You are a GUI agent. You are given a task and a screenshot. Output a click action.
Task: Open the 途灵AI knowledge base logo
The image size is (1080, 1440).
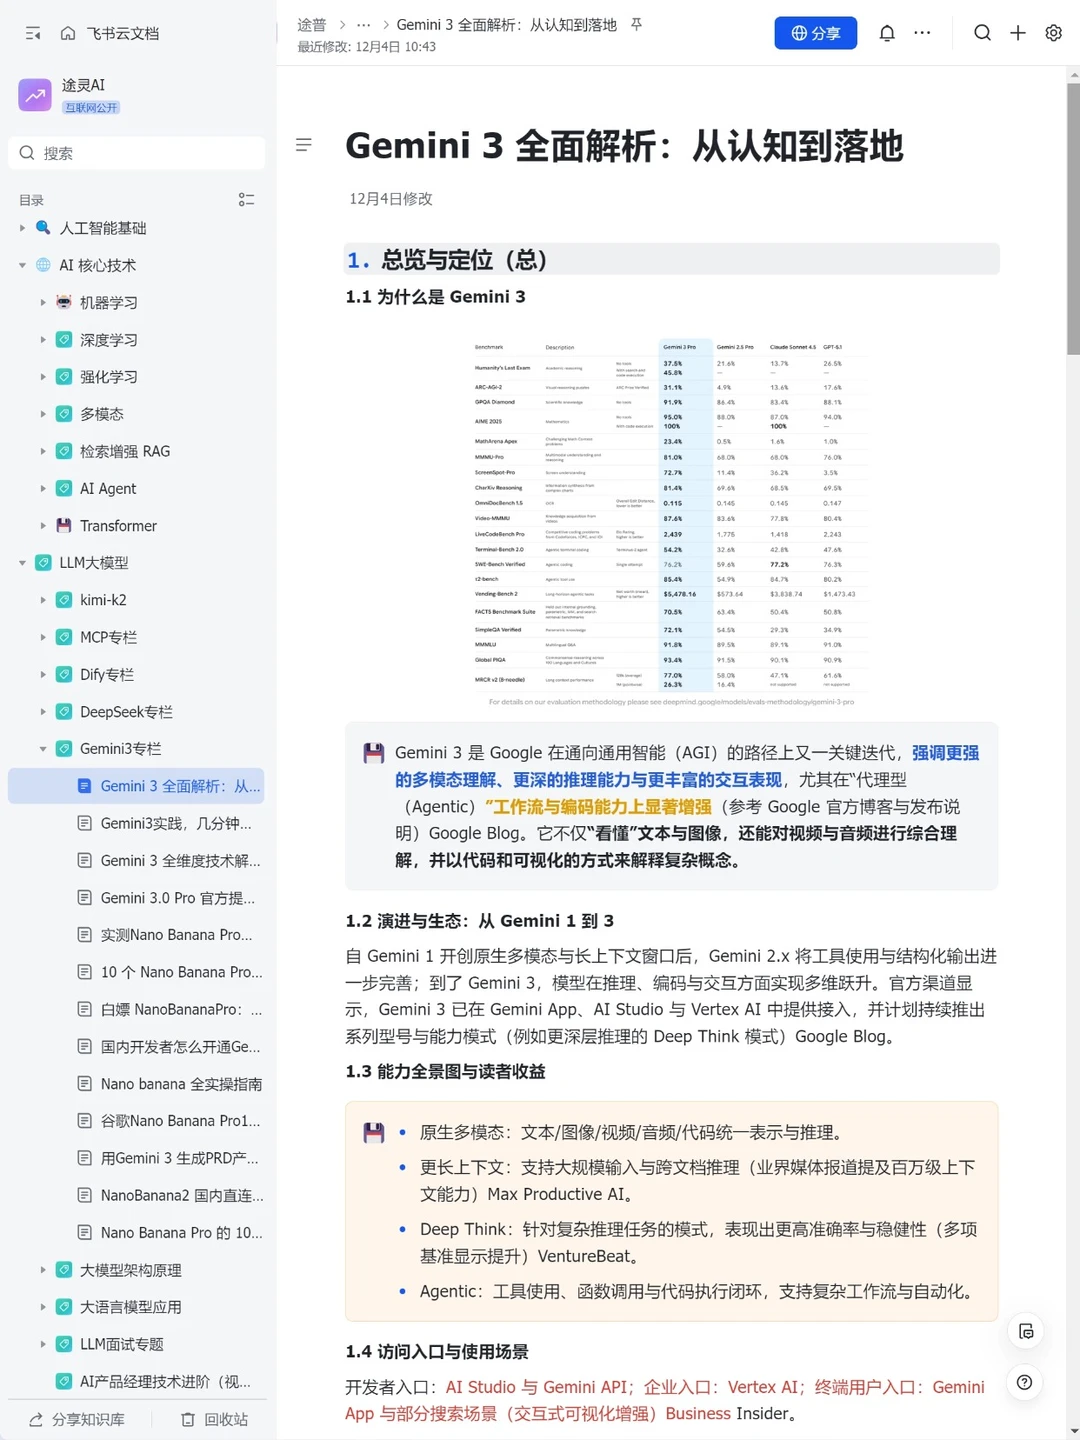point(35,95)
